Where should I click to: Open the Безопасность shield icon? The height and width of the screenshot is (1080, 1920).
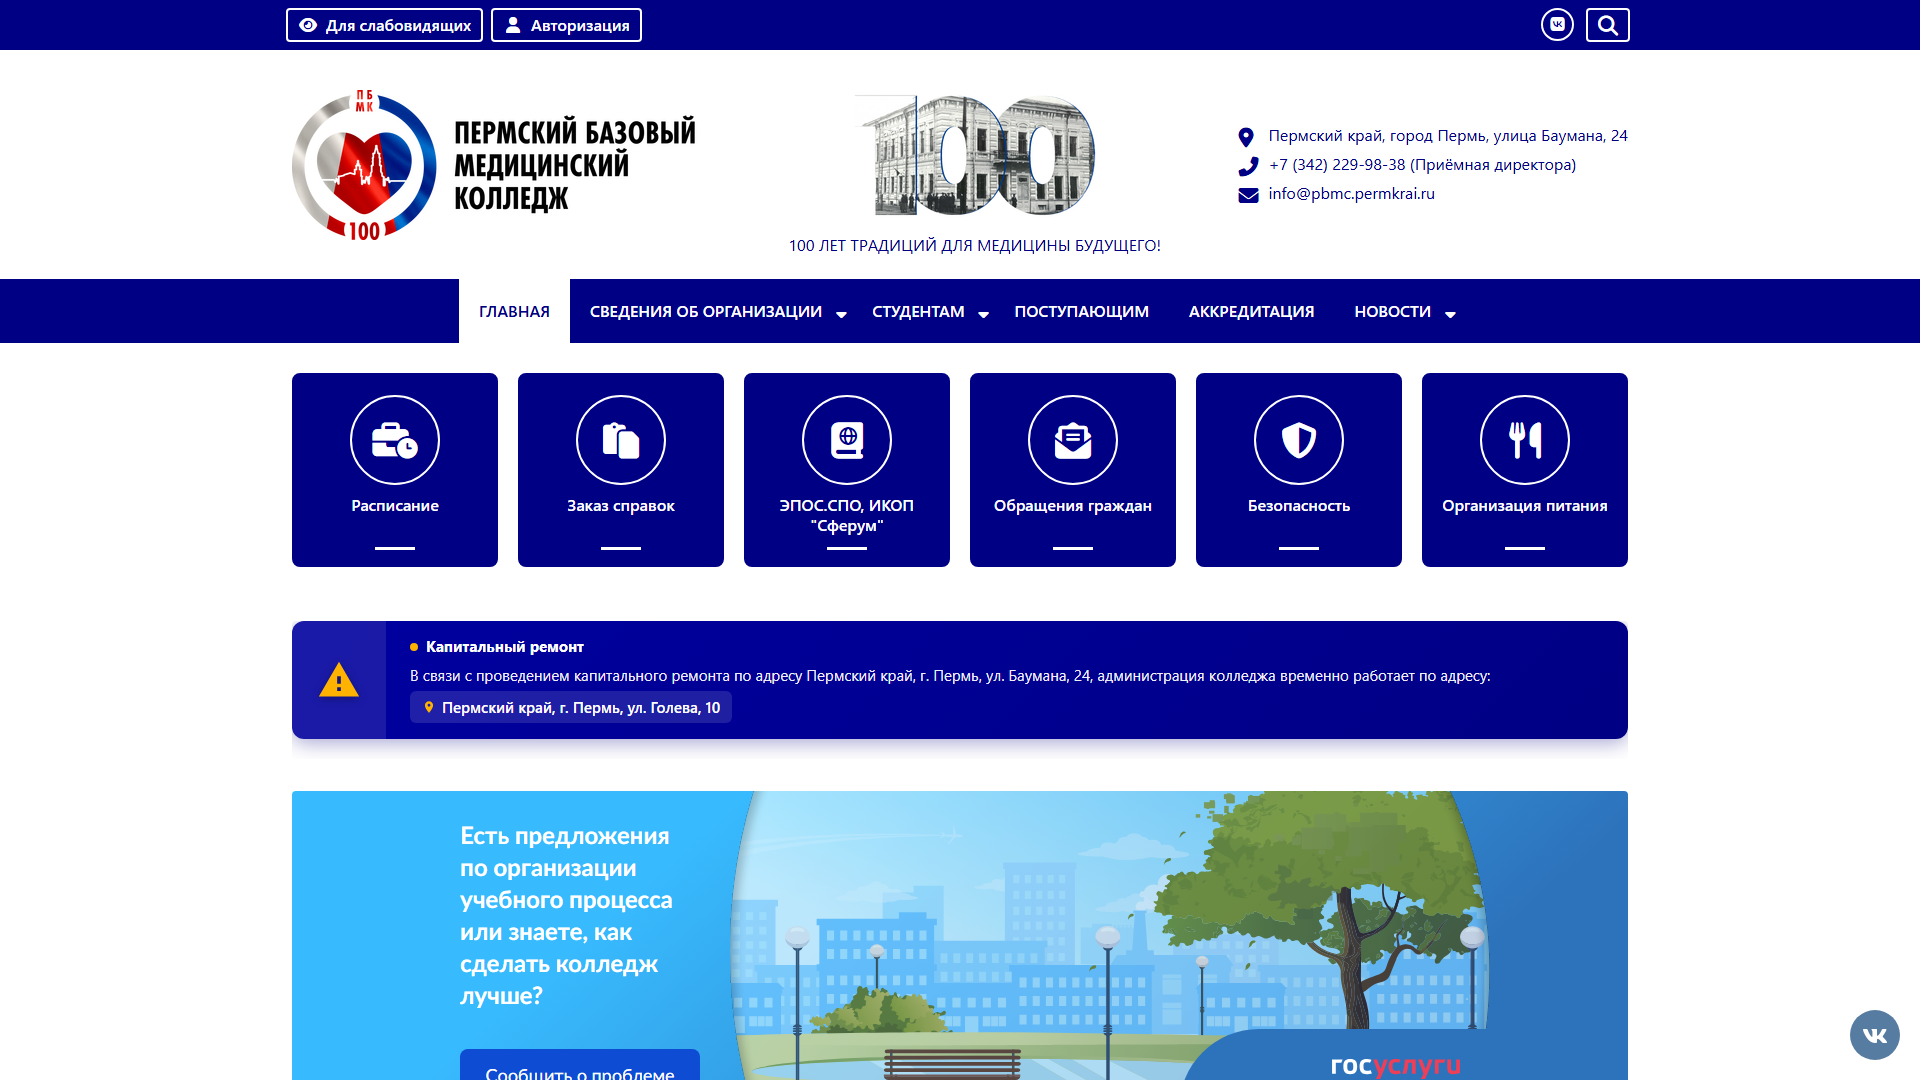[1299, 440]
